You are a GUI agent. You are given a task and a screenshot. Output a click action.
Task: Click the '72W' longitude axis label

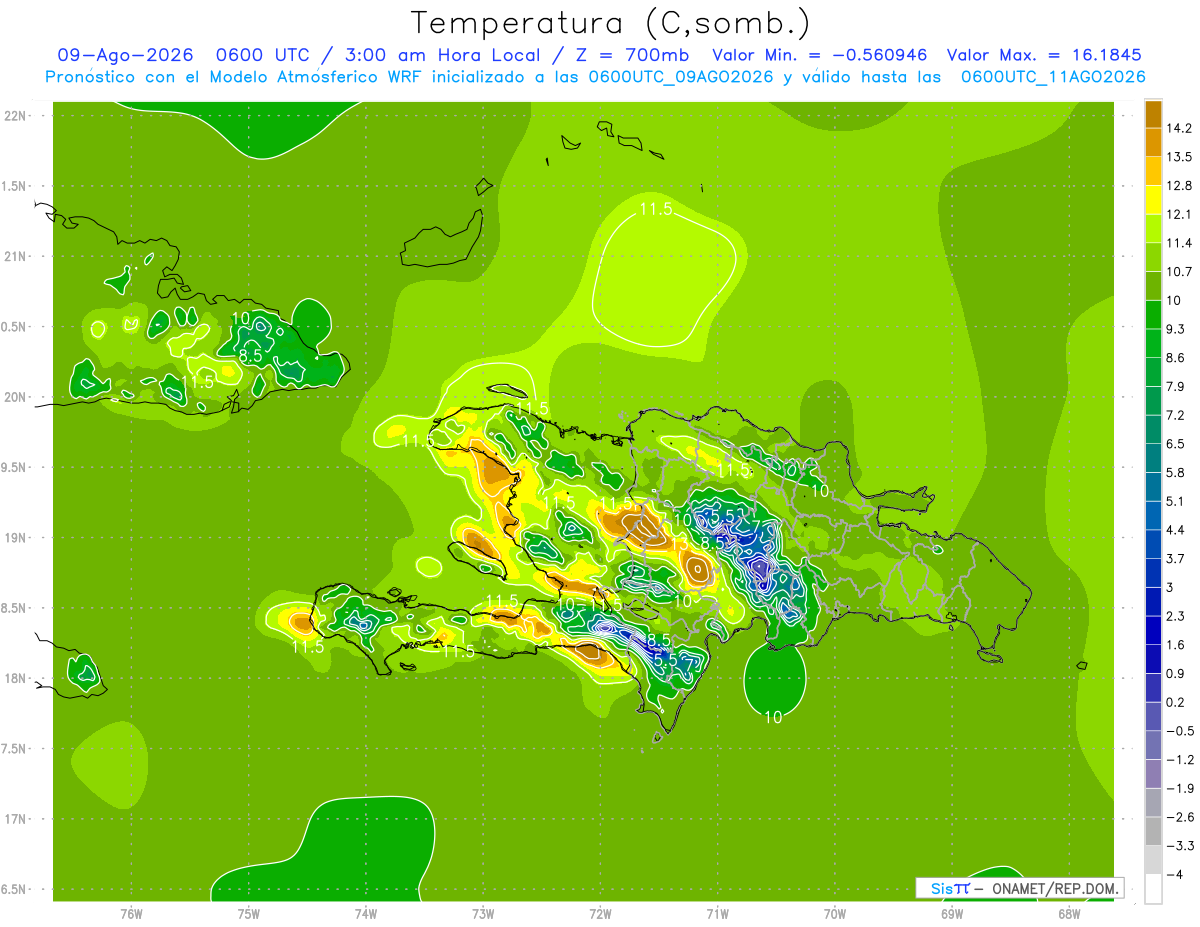point(600,914)
